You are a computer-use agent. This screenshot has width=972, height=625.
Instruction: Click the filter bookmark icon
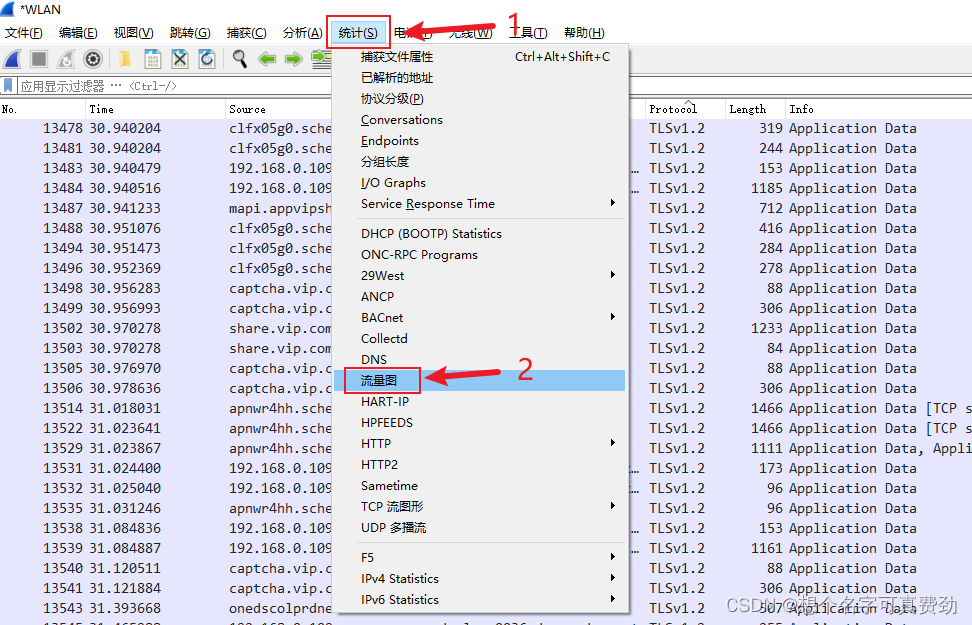8,86
